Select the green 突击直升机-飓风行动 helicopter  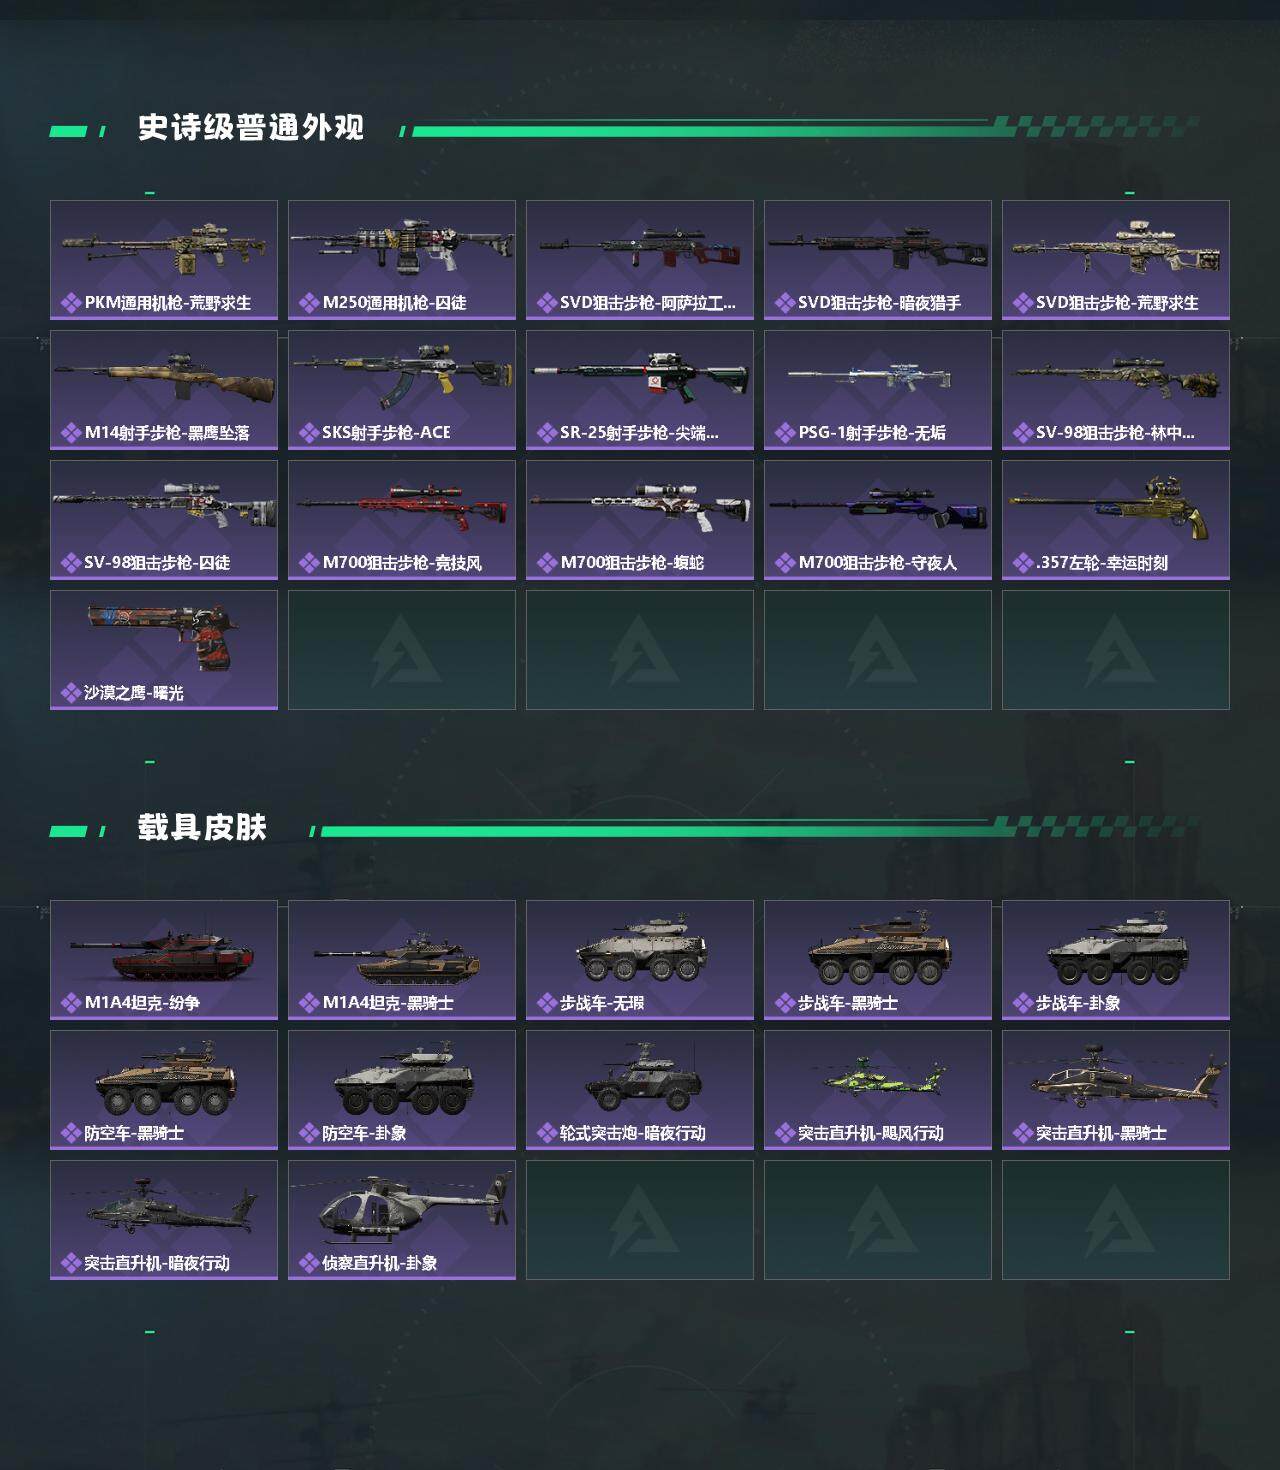pyautogui.click(x=878, y=1090)
